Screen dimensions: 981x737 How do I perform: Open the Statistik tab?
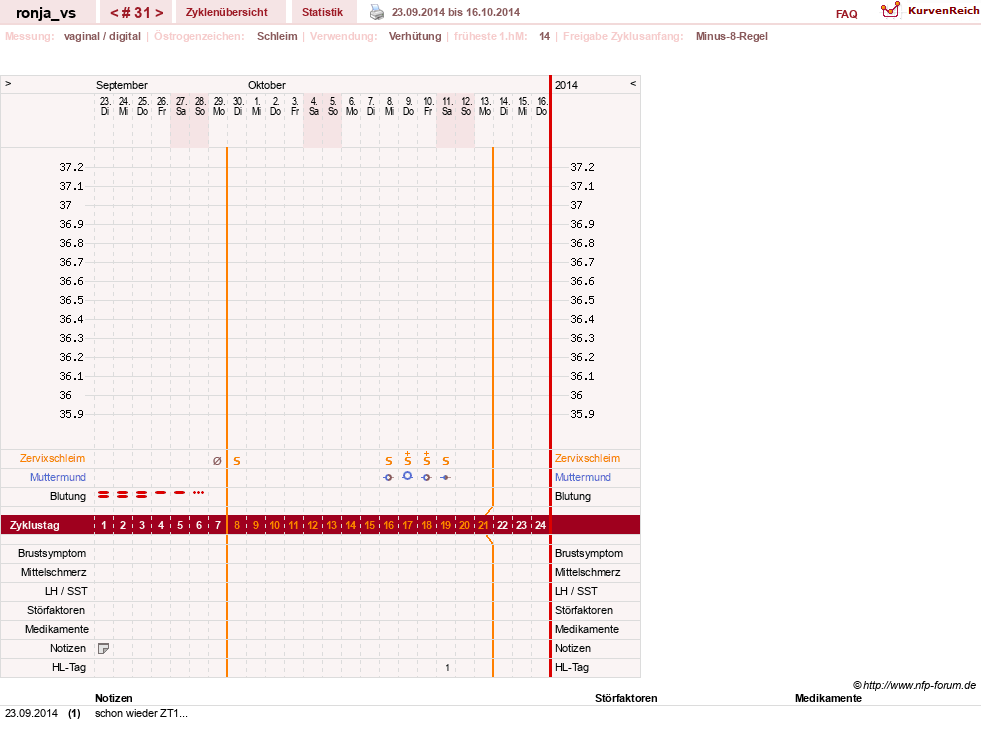pos(322,12)
